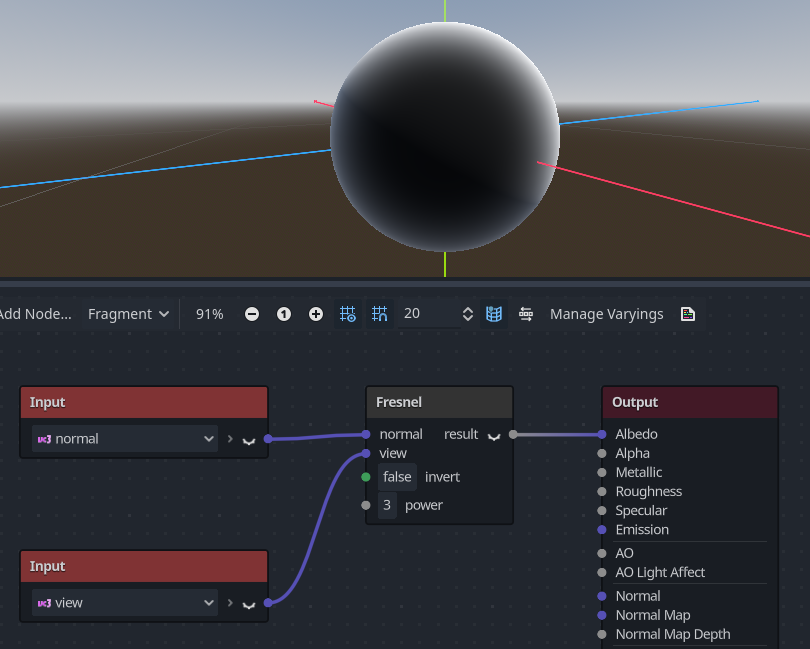The width and height of the screenshot is (810, 649).
Task: Adjust snap distance with the spinner arrows
Action: click(x=468, y=313)
